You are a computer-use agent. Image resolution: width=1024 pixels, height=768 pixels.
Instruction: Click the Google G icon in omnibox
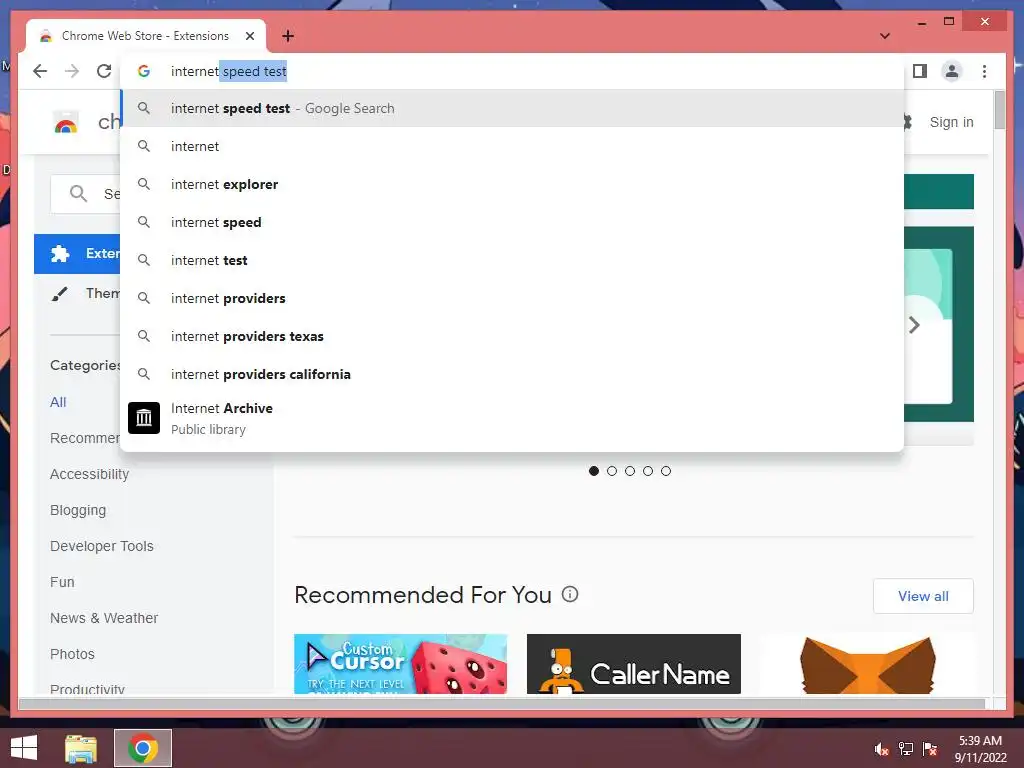(x=144, y=71)
